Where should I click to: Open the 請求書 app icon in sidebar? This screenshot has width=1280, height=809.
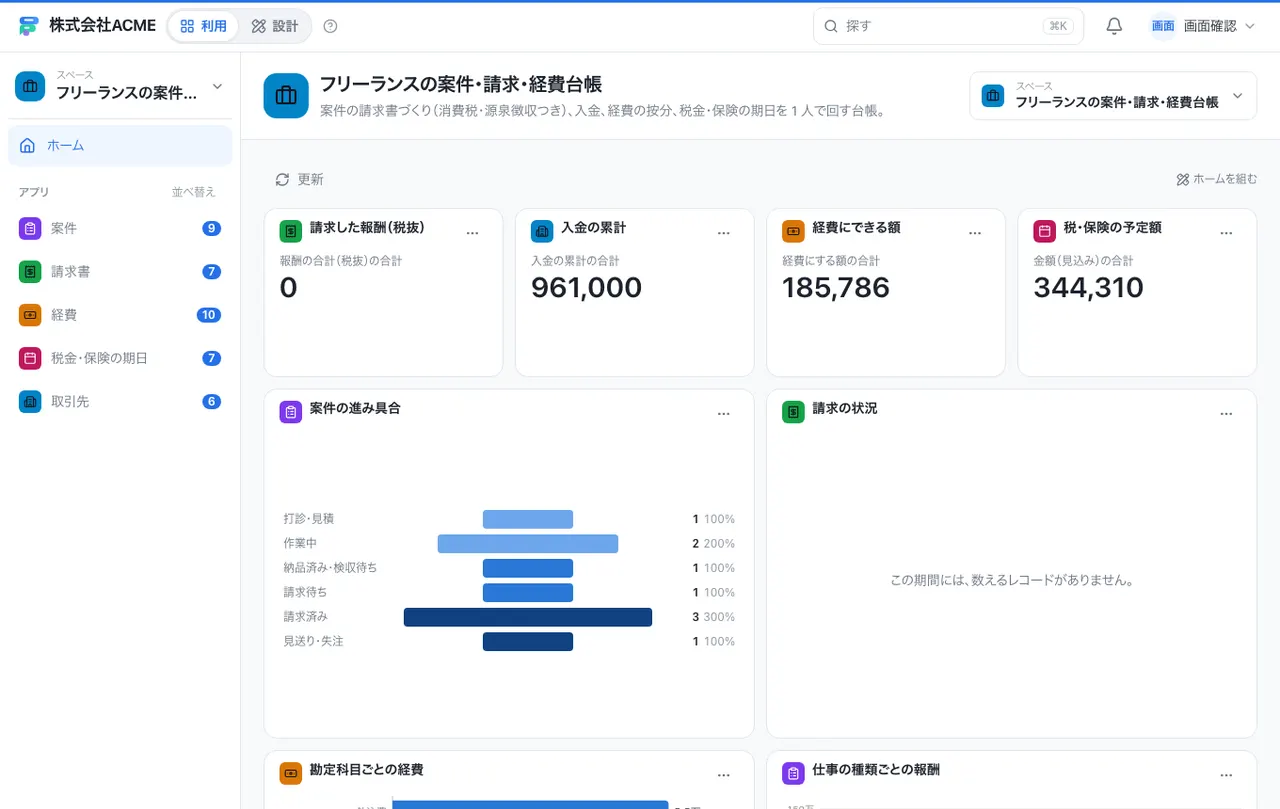(x=30, y=271)
